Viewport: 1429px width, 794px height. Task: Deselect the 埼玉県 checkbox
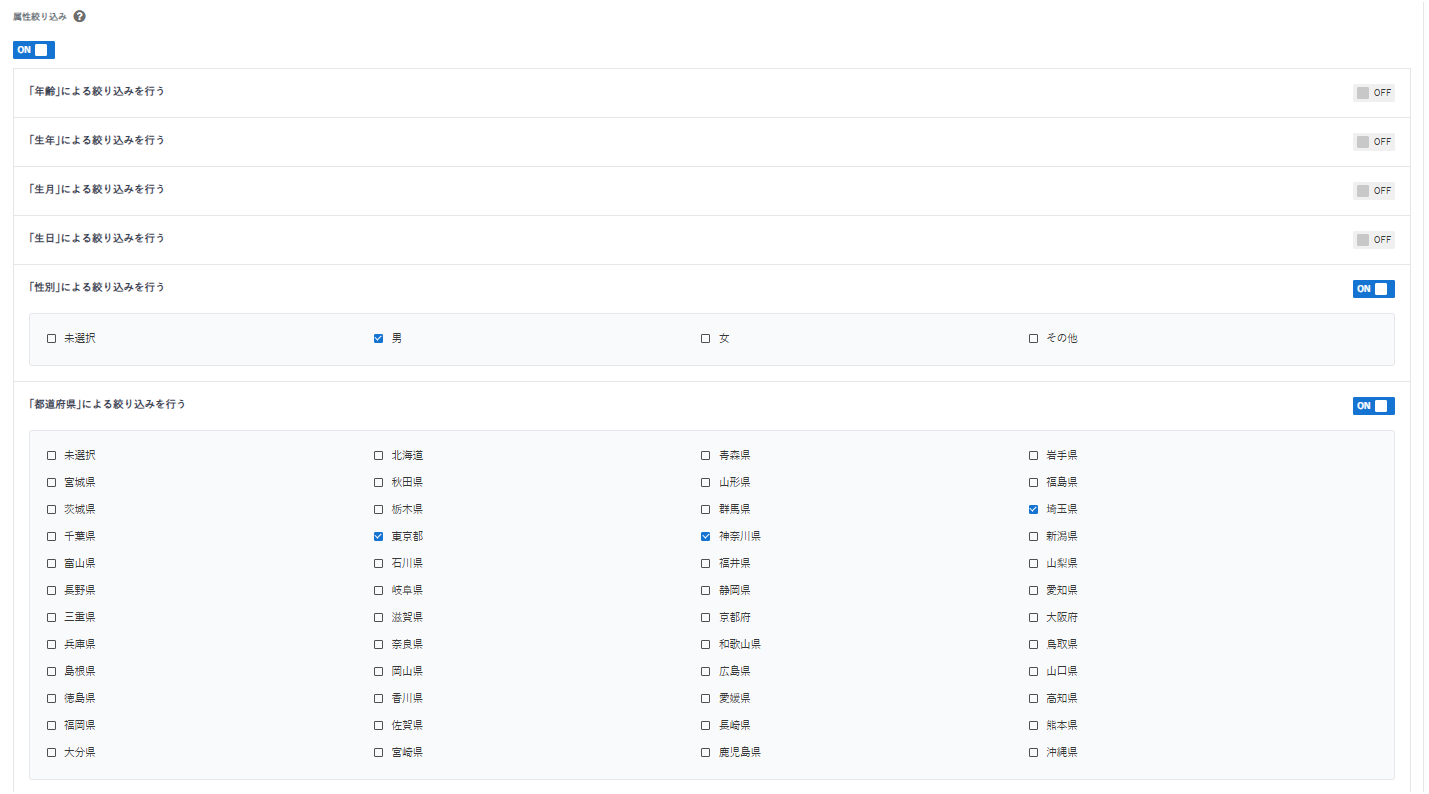tap(1034, 510)
